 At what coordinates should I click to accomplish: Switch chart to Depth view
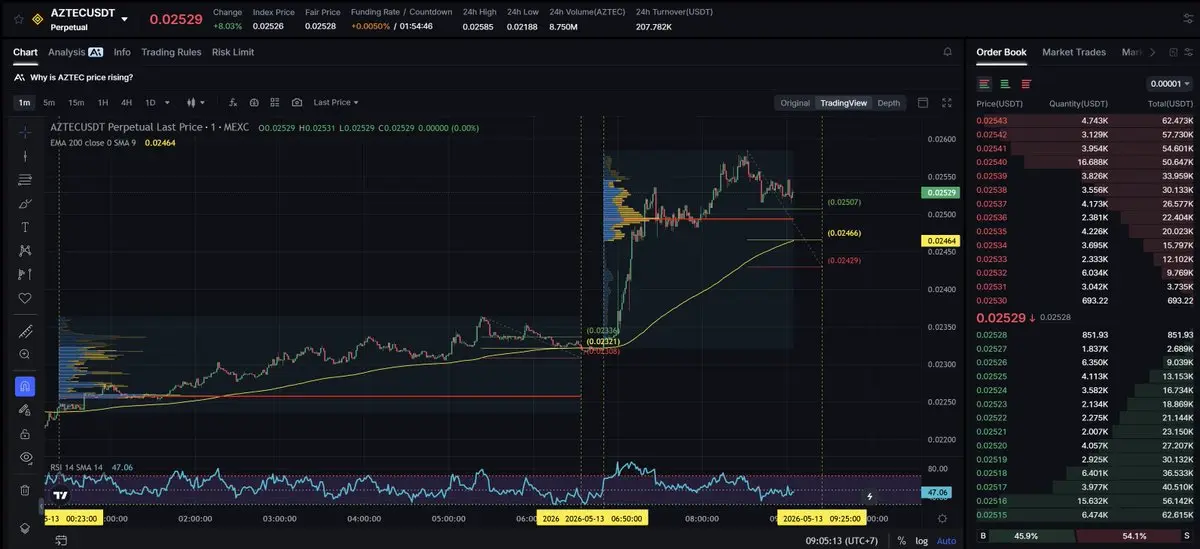pos(888,103)
